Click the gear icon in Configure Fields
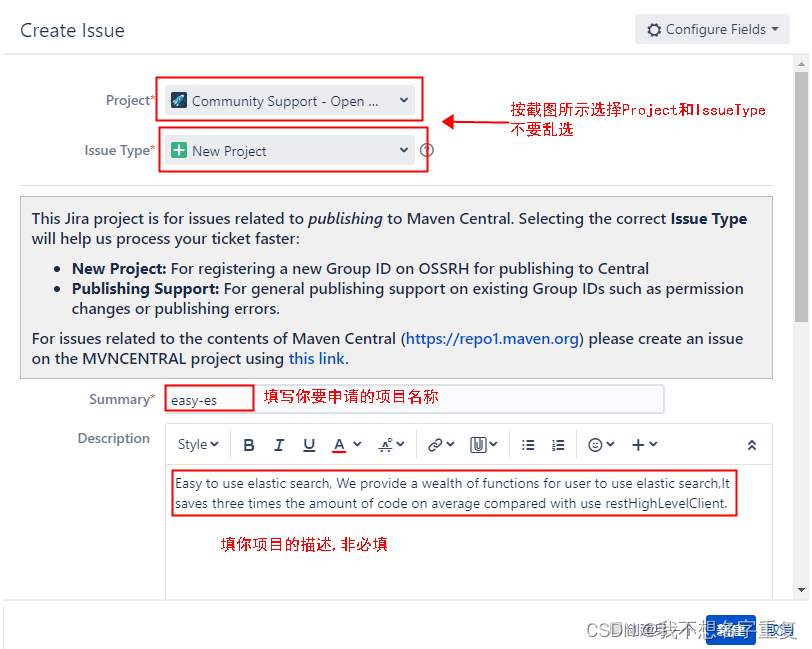Screen dimensions: 812x649 pos(654,30)
